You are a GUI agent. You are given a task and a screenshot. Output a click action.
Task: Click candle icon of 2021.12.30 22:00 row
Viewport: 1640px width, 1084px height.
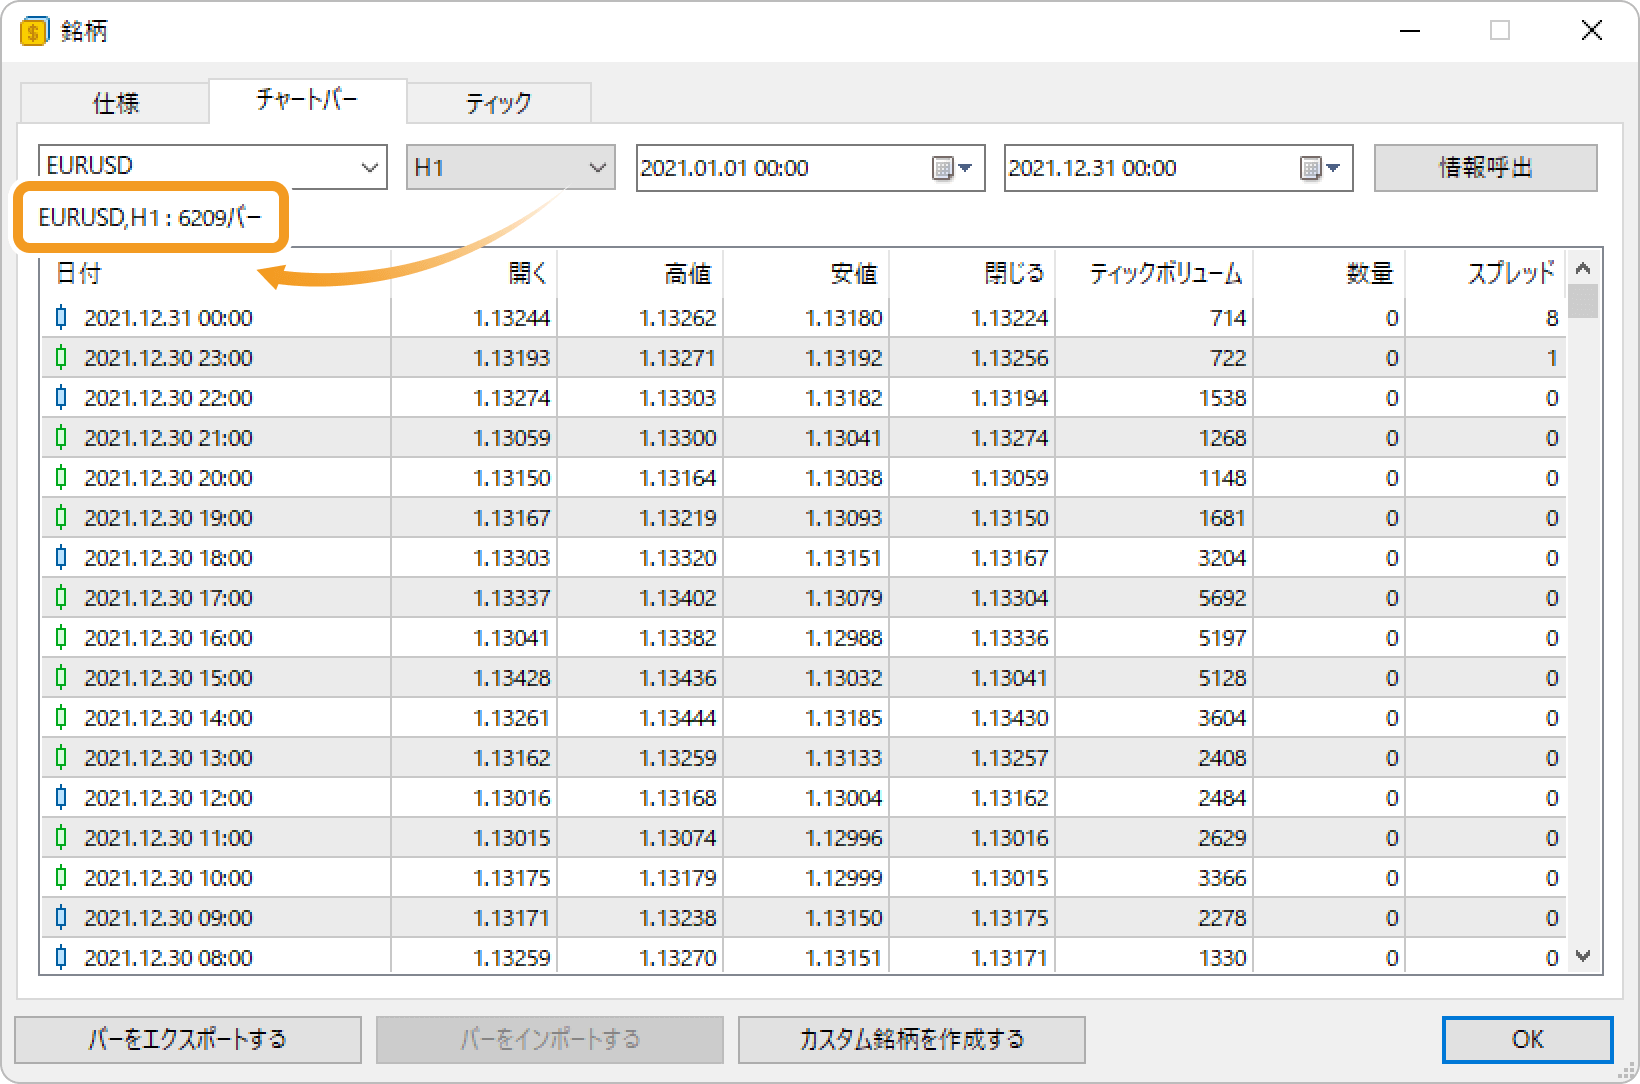61,398
